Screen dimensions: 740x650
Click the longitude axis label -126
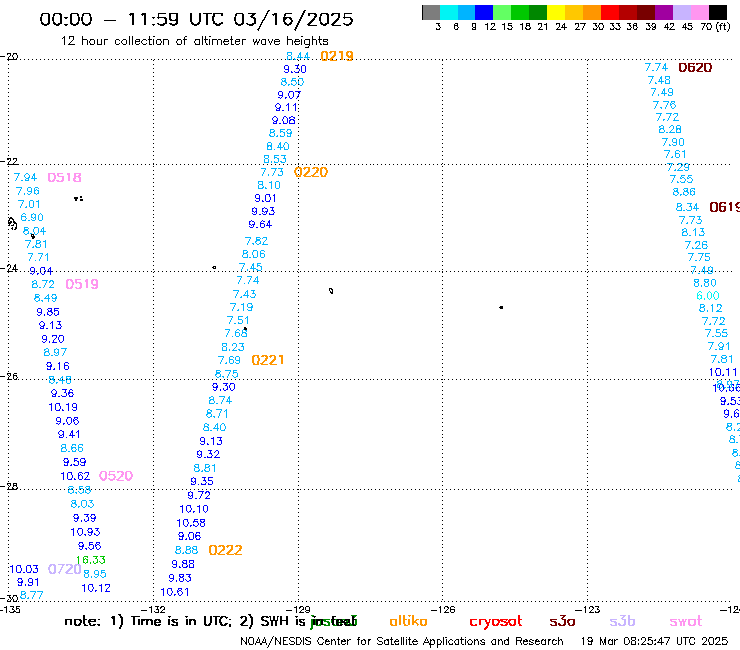tap(443, 610)
